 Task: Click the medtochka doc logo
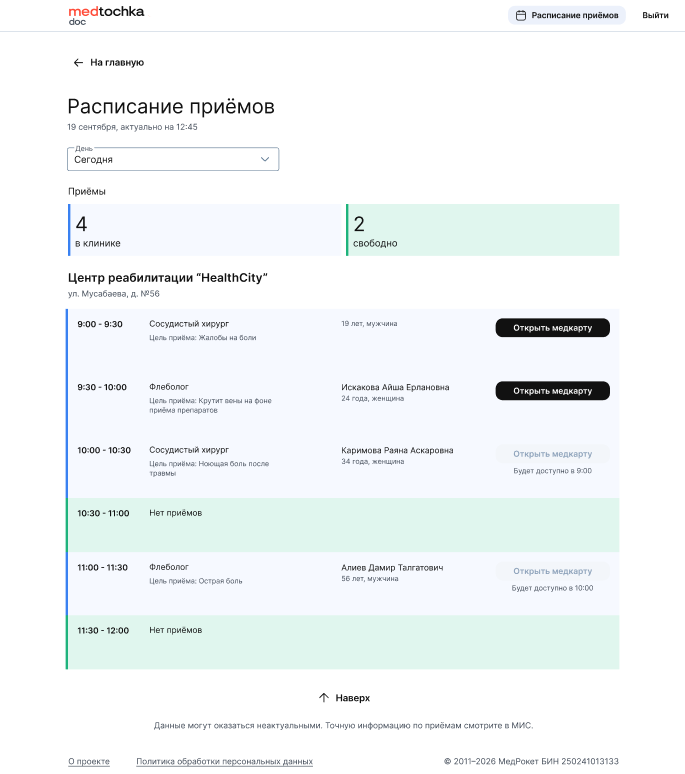[x=106, y=15]
